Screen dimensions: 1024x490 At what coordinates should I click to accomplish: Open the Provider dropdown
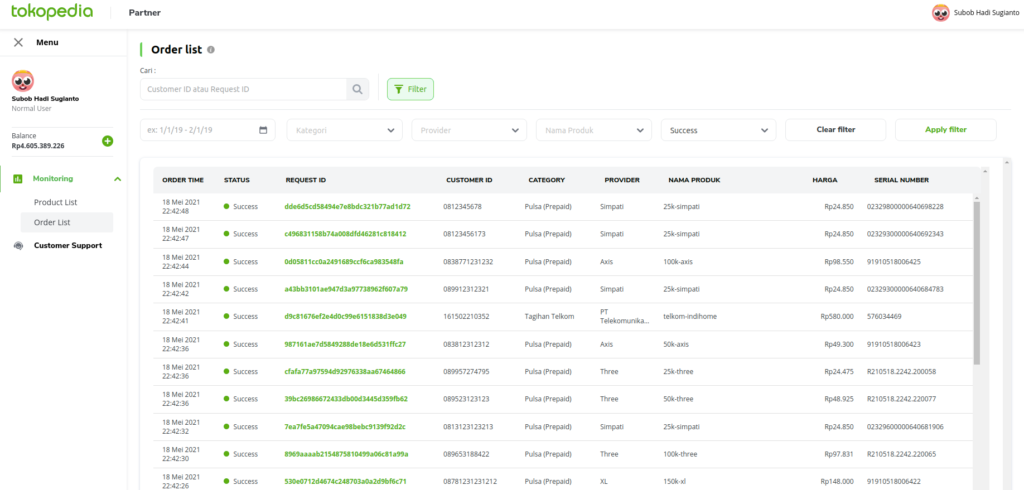(x=469, y=130)
